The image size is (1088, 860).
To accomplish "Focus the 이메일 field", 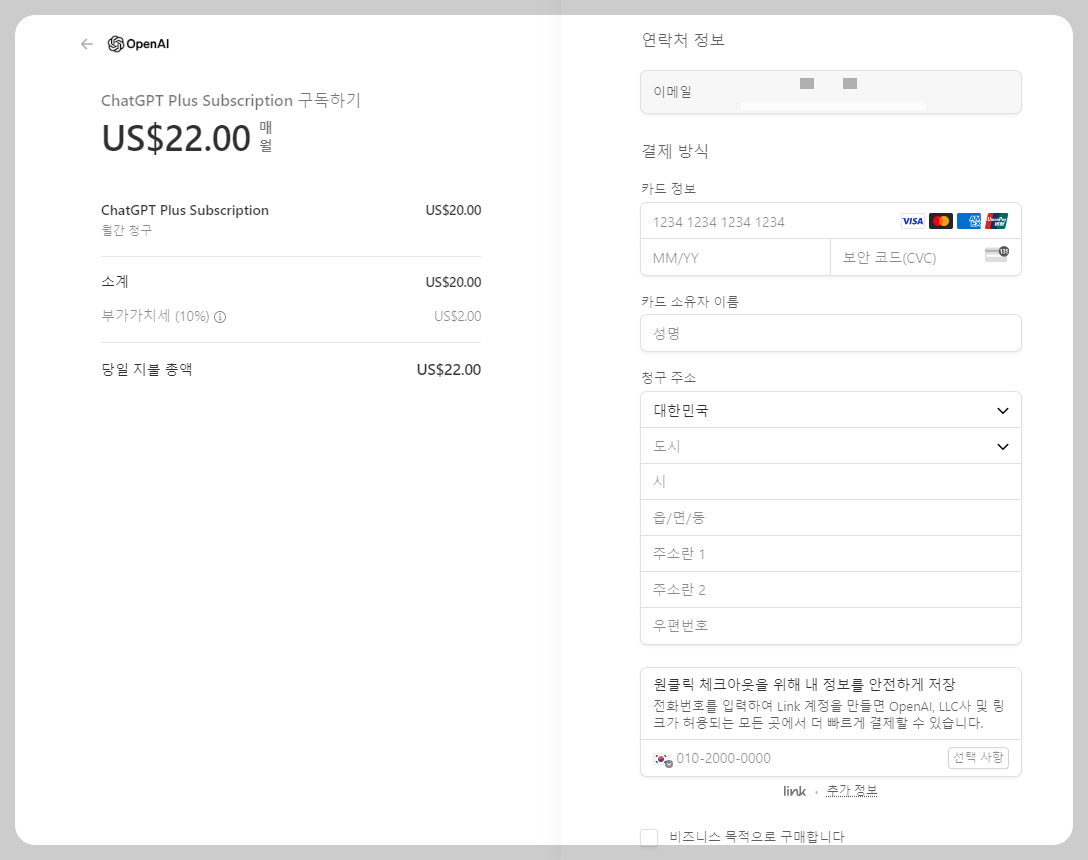I will [831, 92].
